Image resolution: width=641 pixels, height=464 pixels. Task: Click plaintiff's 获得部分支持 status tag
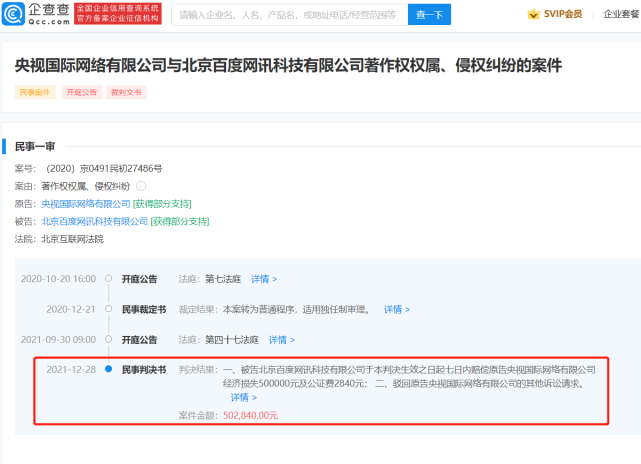[162, 204]
